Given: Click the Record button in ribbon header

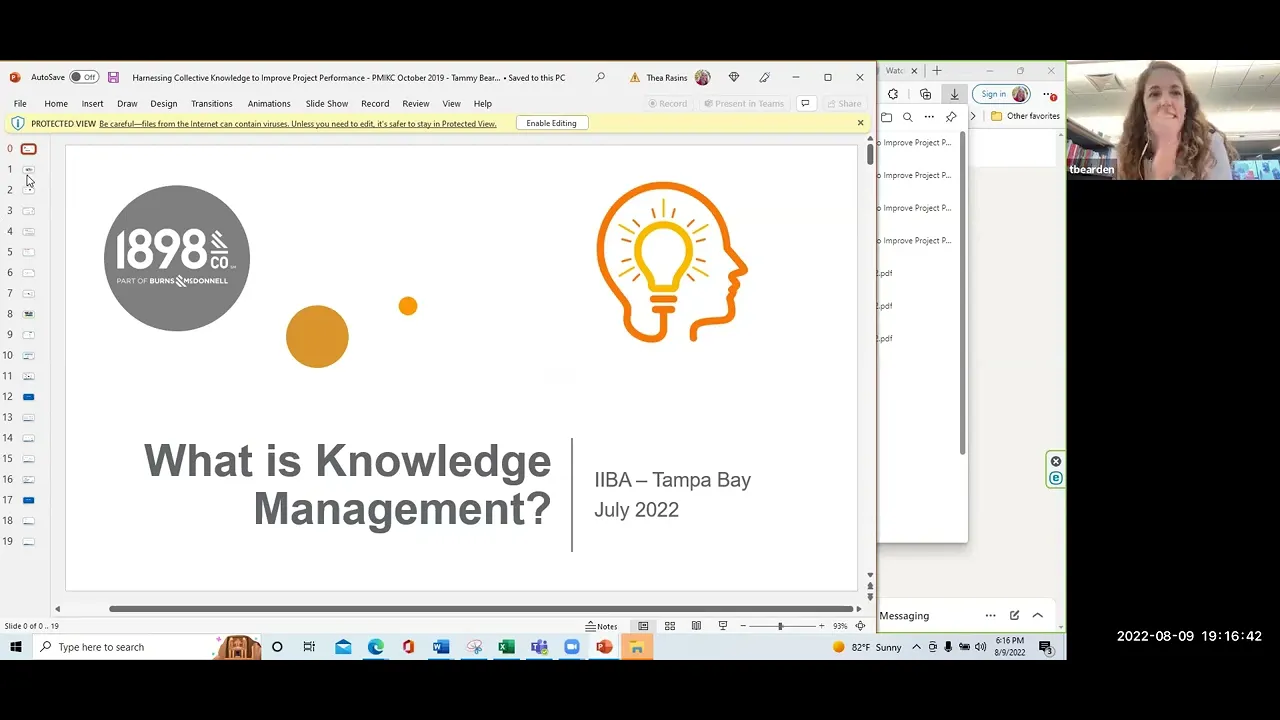Looking at the screenshot, I should [668, 103].
